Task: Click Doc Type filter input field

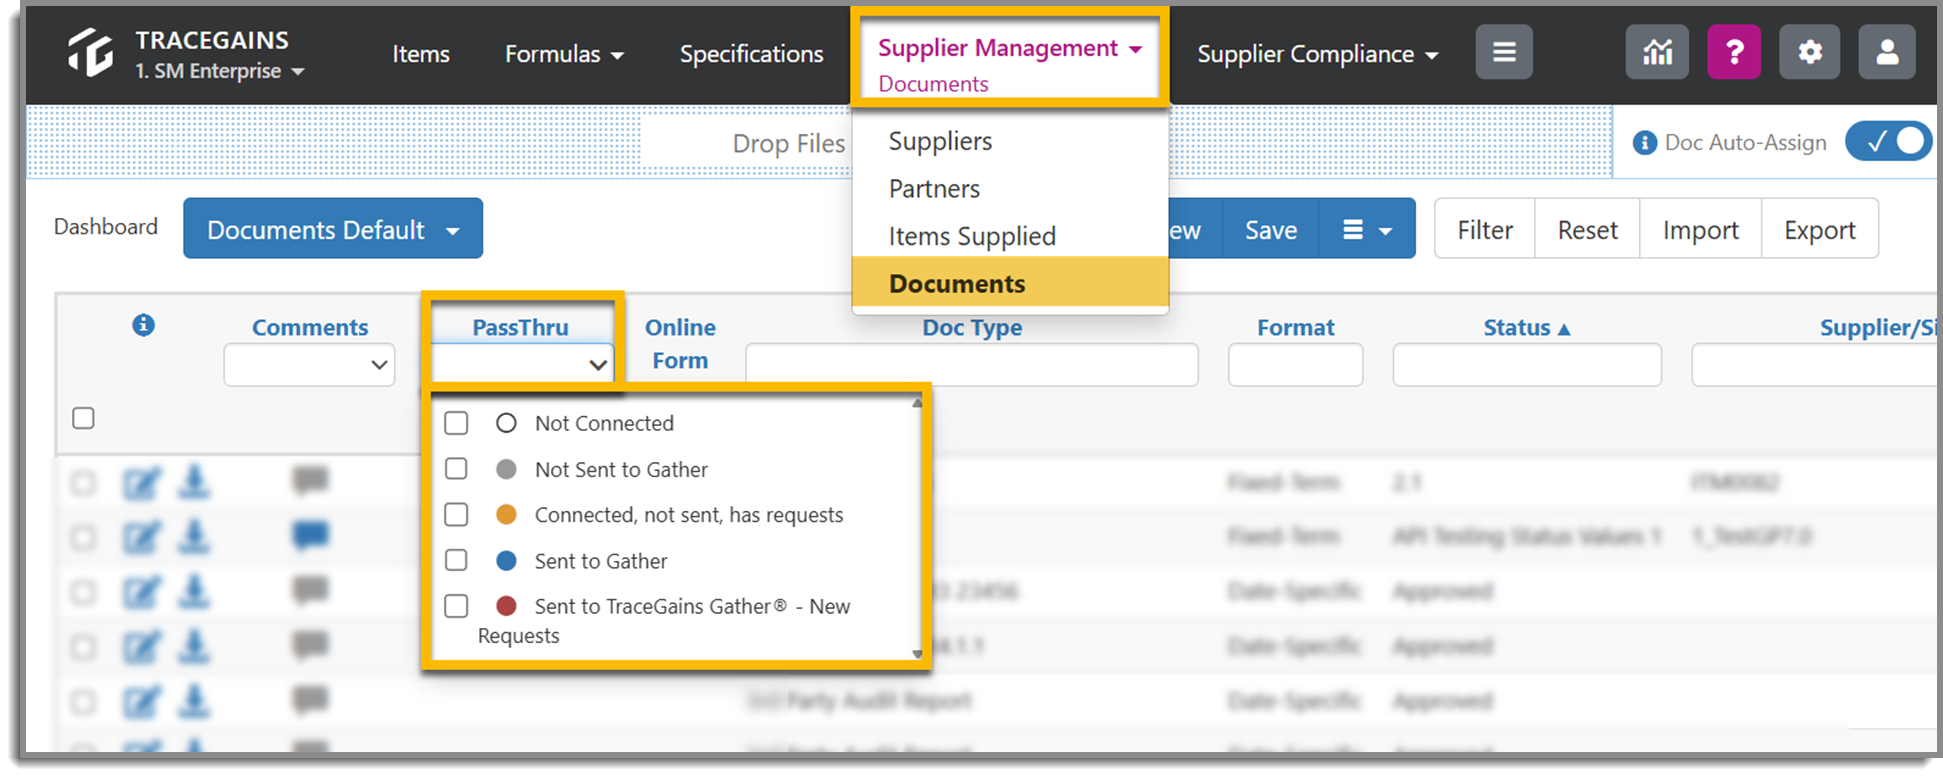Action: coord(972,365)
